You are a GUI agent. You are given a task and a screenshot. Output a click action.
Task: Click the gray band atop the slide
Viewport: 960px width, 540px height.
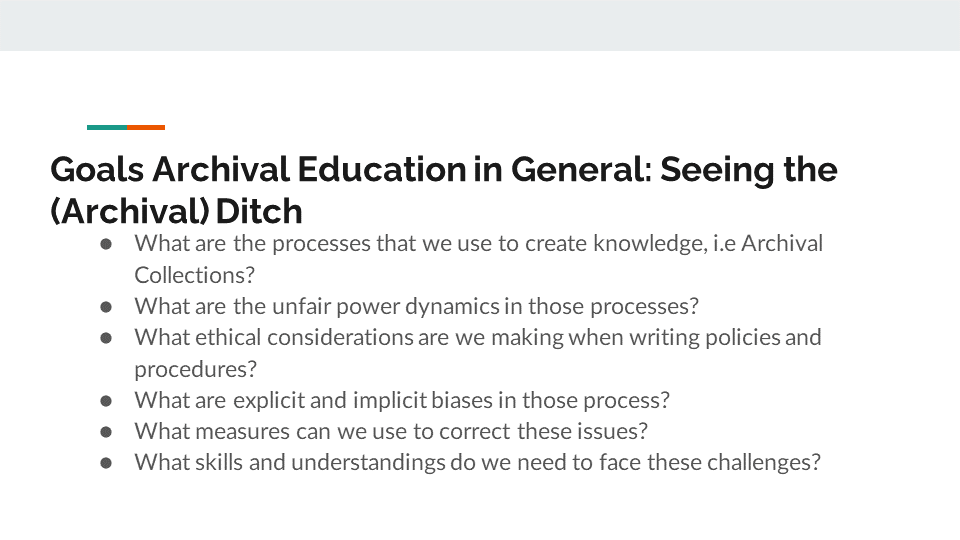480,25
